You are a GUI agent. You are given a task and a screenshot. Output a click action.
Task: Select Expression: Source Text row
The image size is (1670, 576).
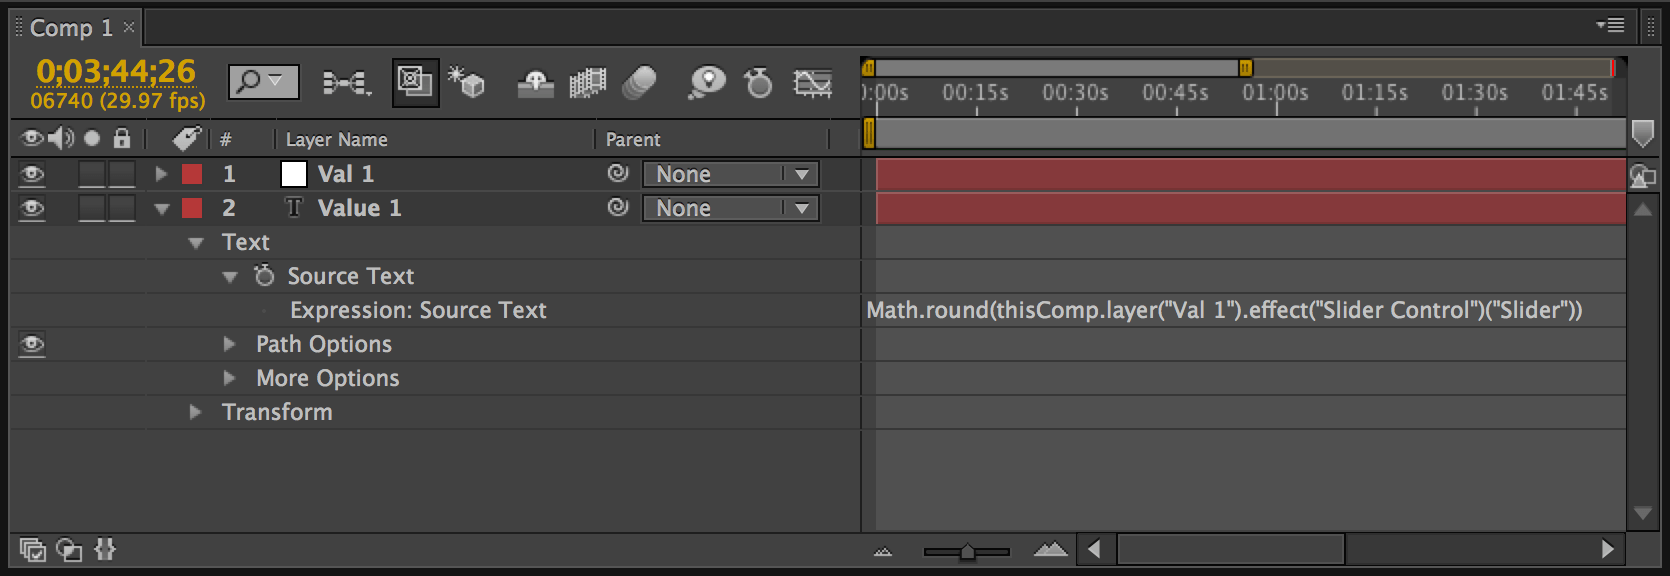[x=418, y=310]
